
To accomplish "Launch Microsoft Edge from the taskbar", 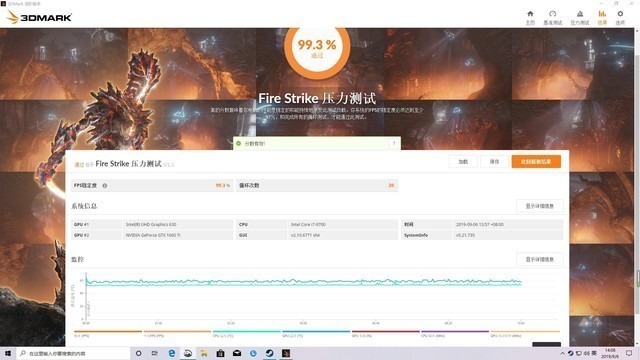I will [x=171, y=353].
